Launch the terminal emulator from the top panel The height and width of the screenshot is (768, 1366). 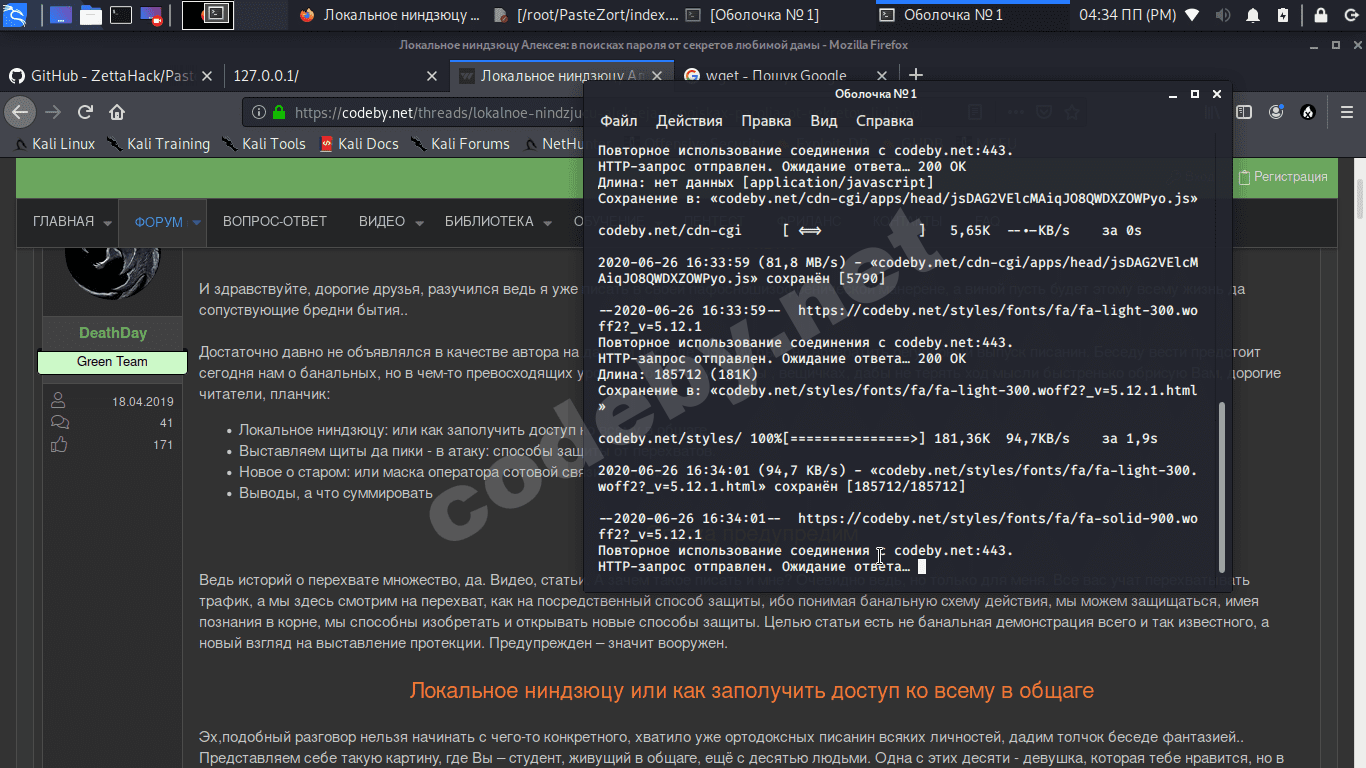(121, 15)
